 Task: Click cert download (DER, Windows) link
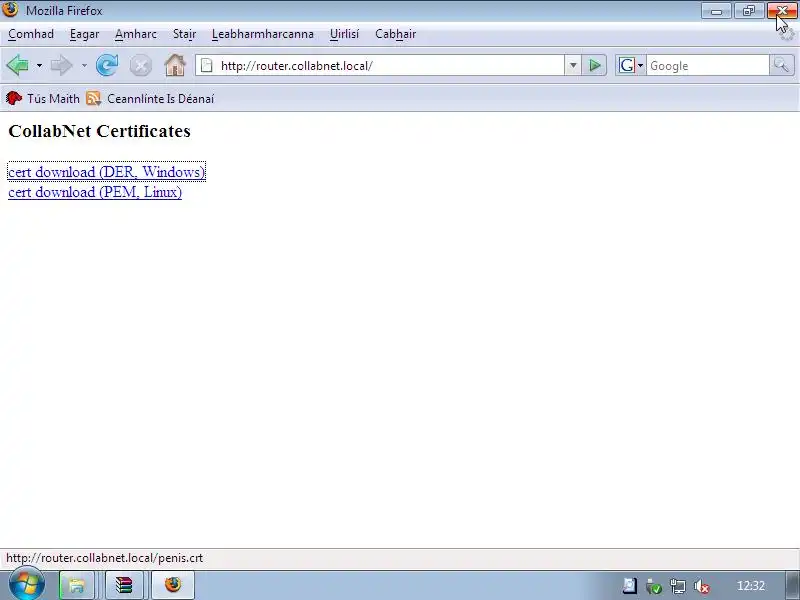click(x=107, y=172)
